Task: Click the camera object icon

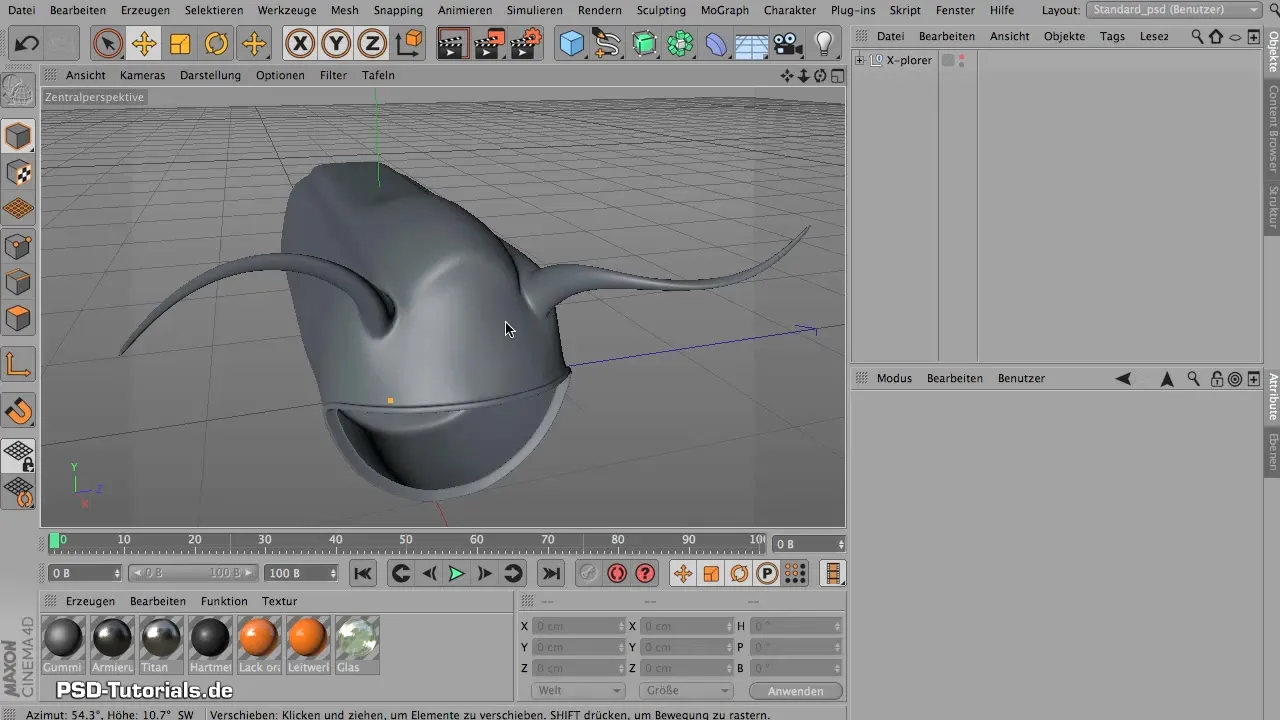Action: [788, 44]
